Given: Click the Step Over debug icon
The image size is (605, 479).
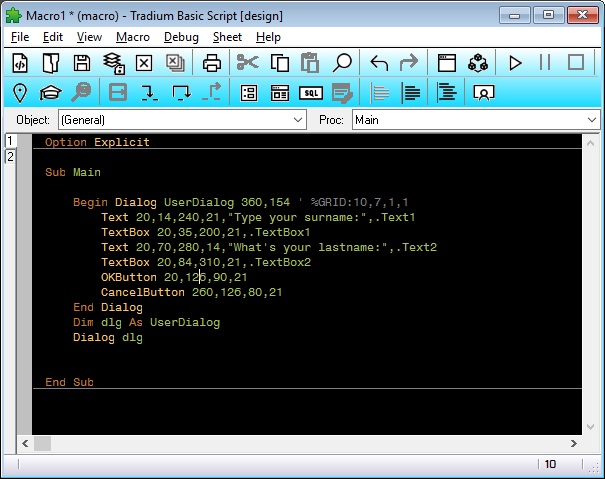Looking at the screenshot, I should tap(181, 93).
